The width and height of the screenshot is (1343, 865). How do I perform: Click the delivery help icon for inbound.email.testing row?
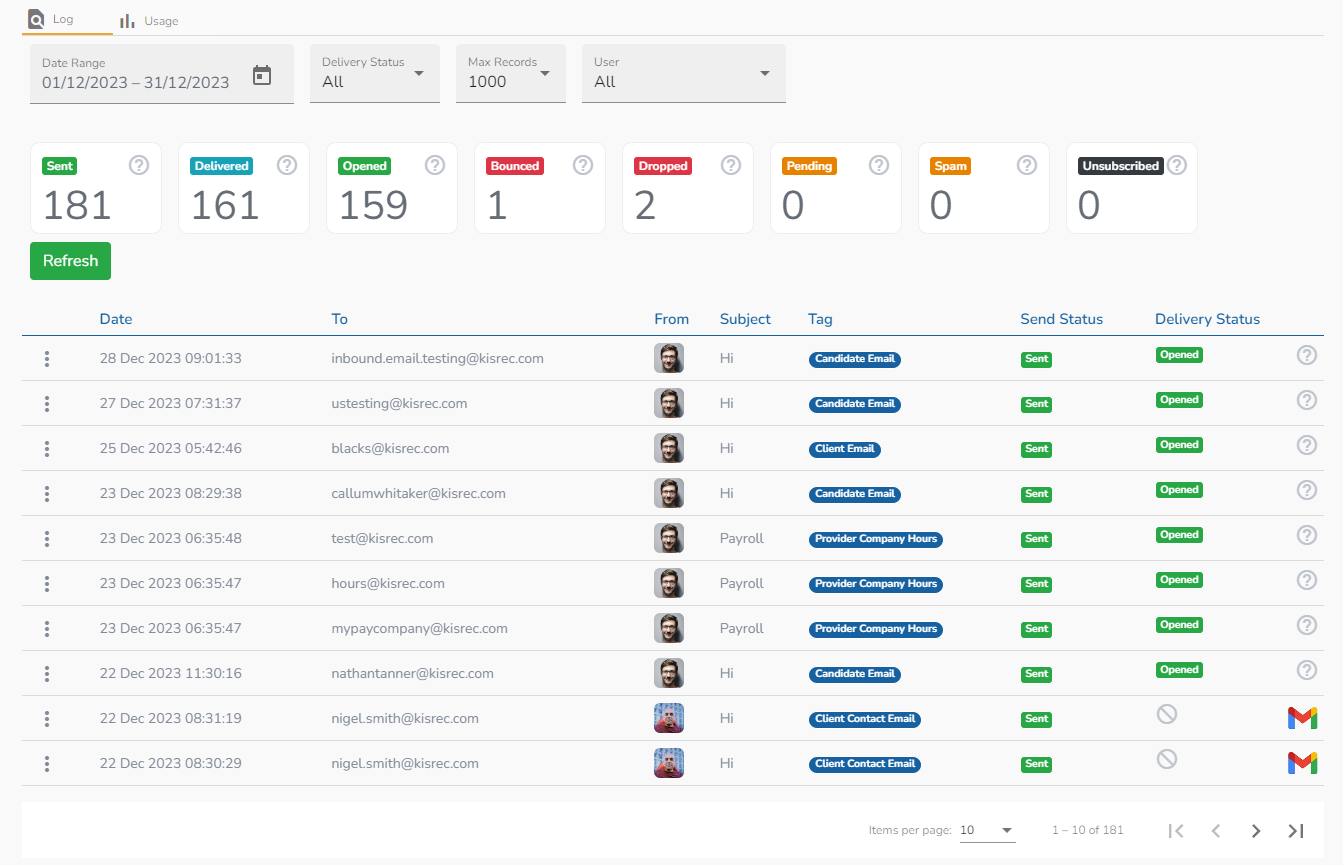click(x=1307, y=355)
